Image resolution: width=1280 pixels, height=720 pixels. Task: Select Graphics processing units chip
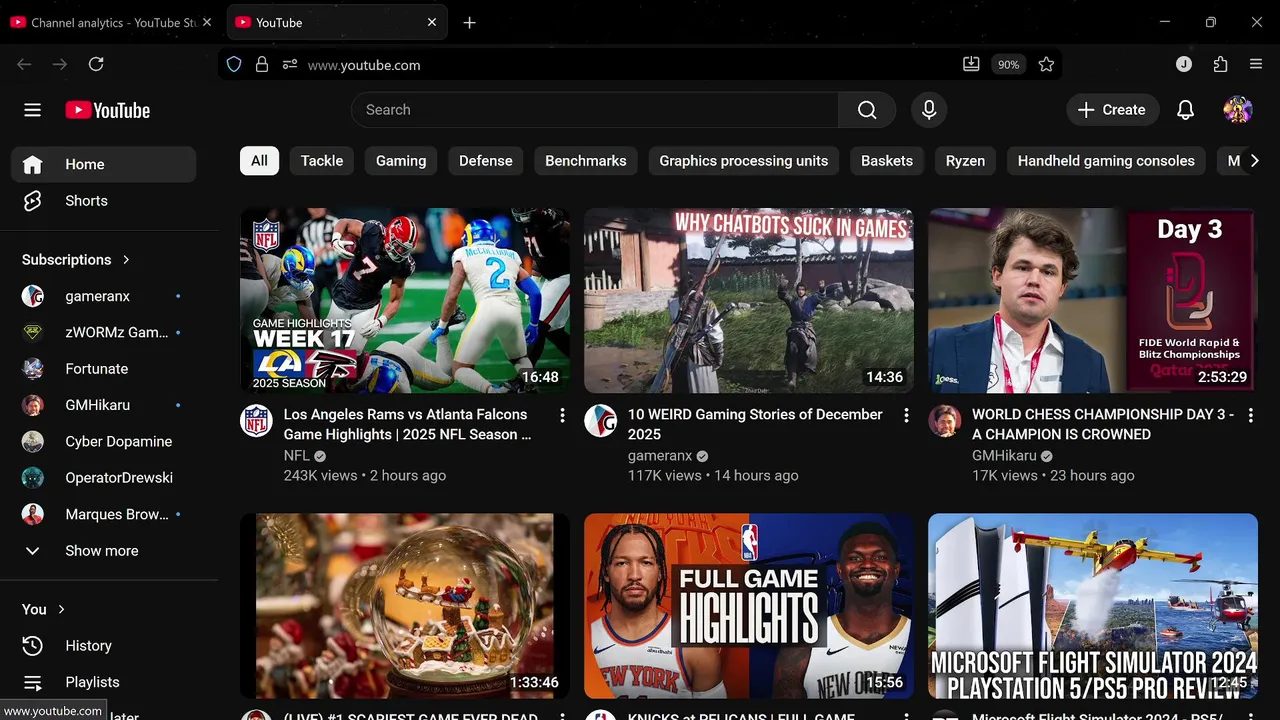click(744, 161)
